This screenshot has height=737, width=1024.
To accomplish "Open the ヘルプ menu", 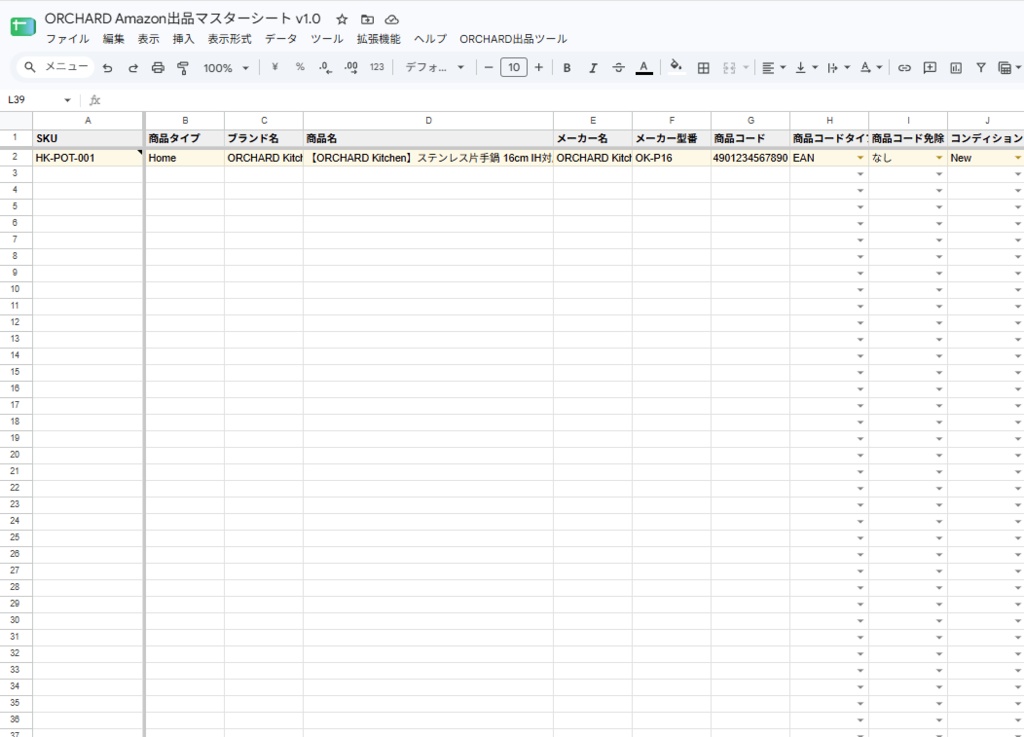I will tap(430, 39).
